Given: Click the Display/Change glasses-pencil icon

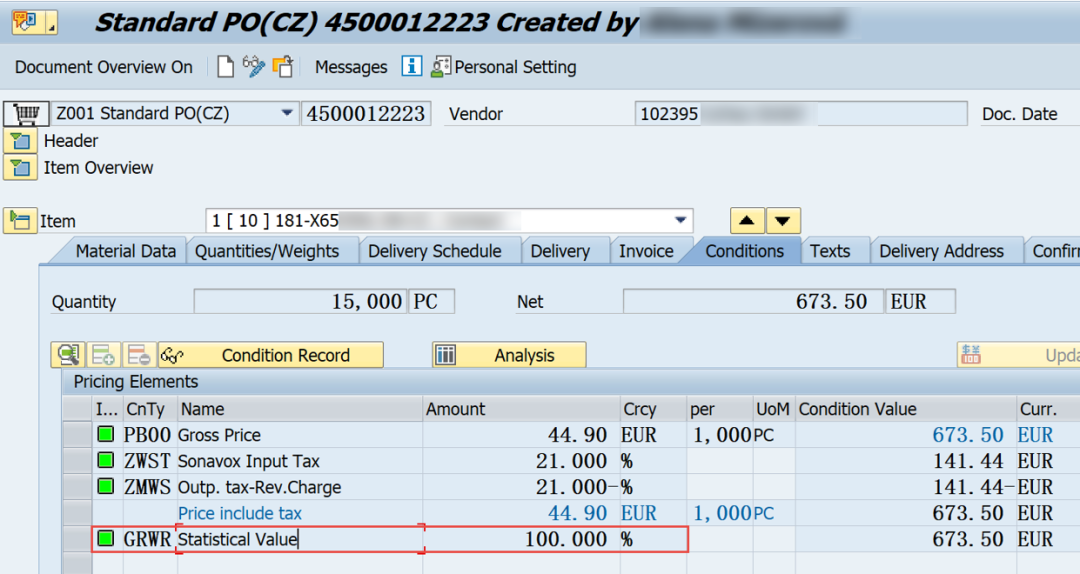Looking at the screenshot, I should pos(253,66).
